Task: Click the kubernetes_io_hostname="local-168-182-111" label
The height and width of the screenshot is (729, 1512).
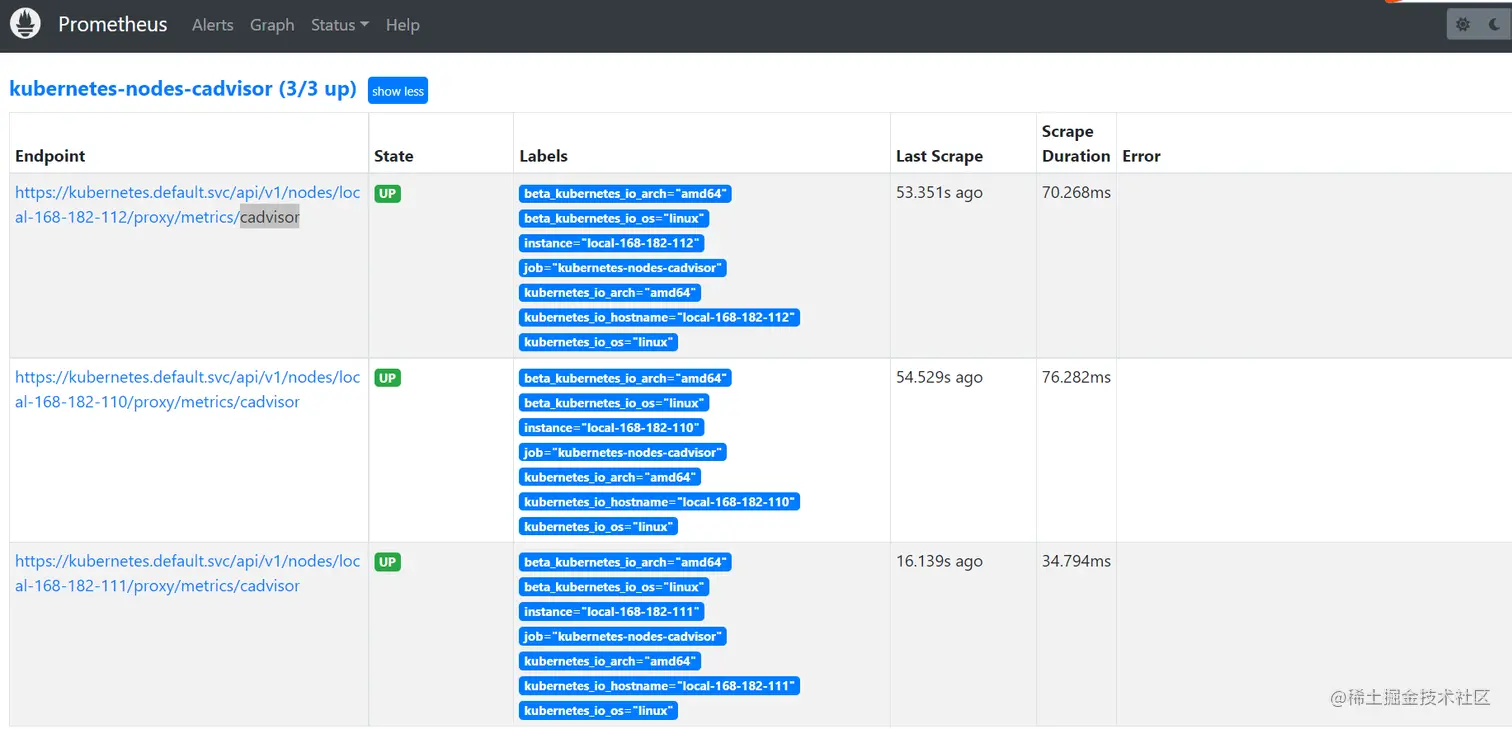Action: point(659,685)
